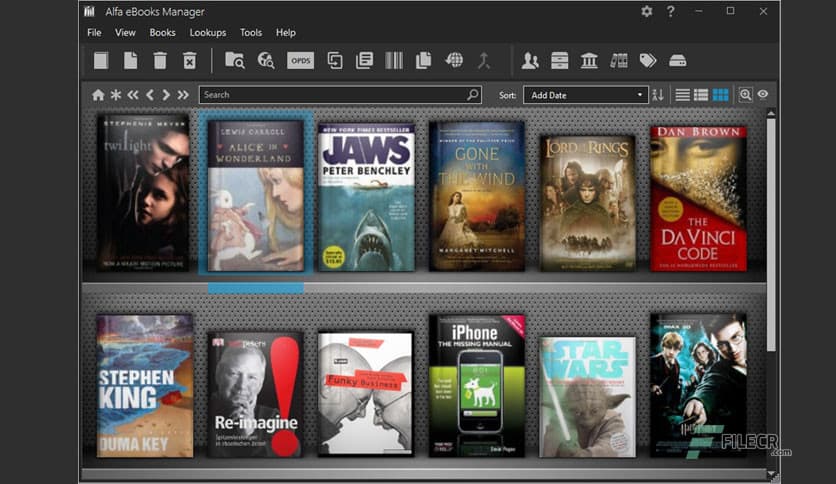This screenshot has height=484, width=836.
Task: Select The Da Vinci Code cover
Action: click(698, 199)
